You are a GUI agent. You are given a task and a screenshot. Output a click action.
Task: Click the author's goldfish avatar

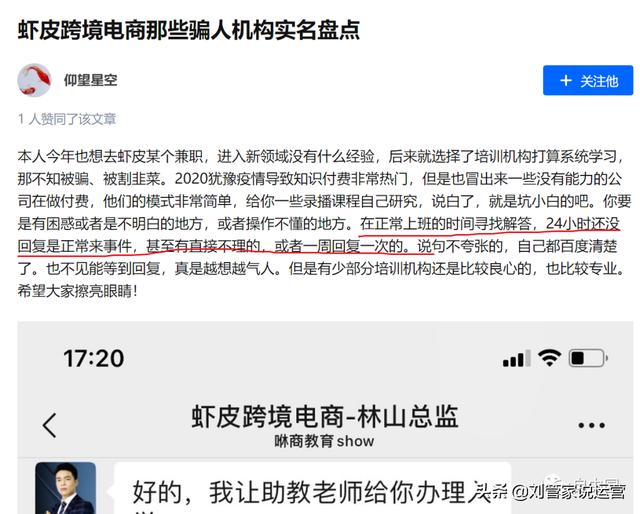[x=34, y=80]
